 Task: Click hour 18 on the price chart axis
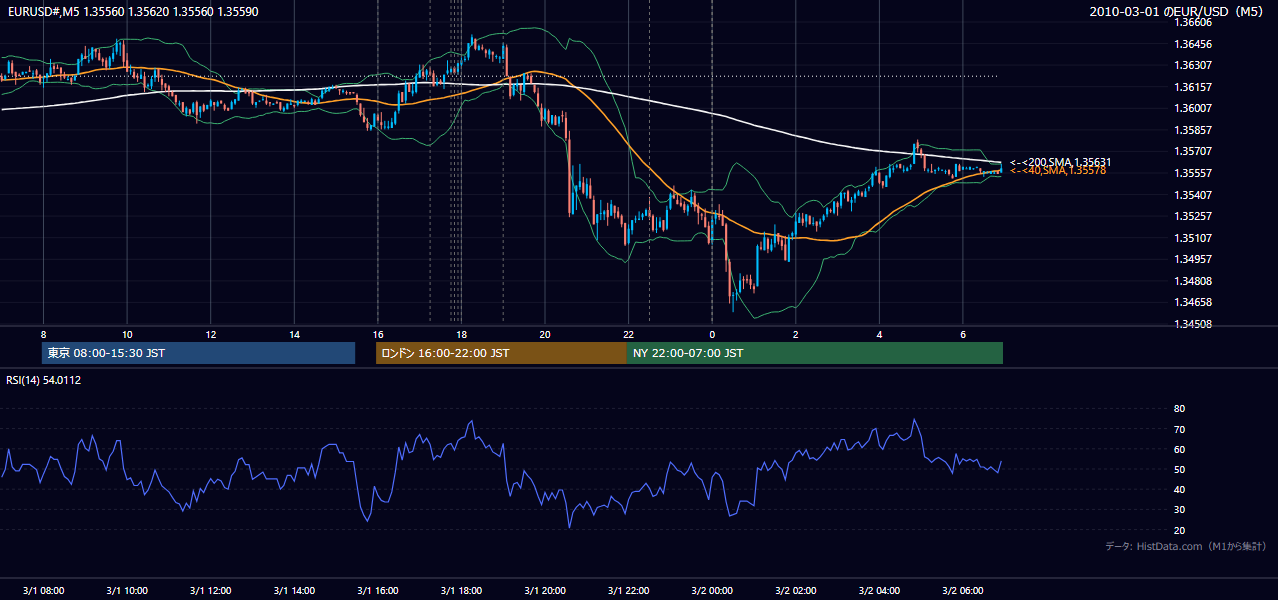461,334
